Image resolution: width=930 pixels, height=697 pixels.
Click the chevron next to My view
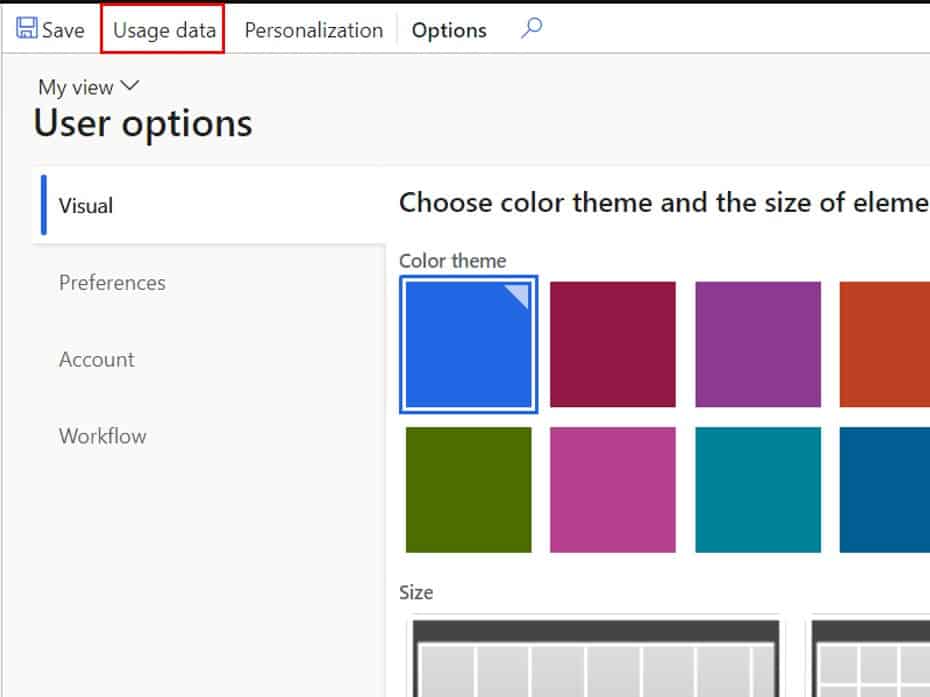tap(130, 86)
